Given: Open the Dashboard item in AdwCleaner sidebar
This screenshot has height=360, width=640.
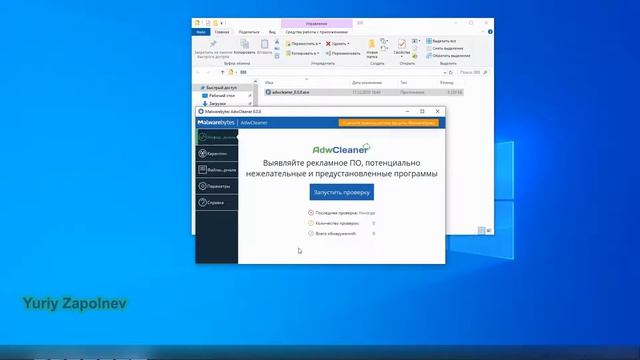Looking at the screenshot, I should point(217,137).
